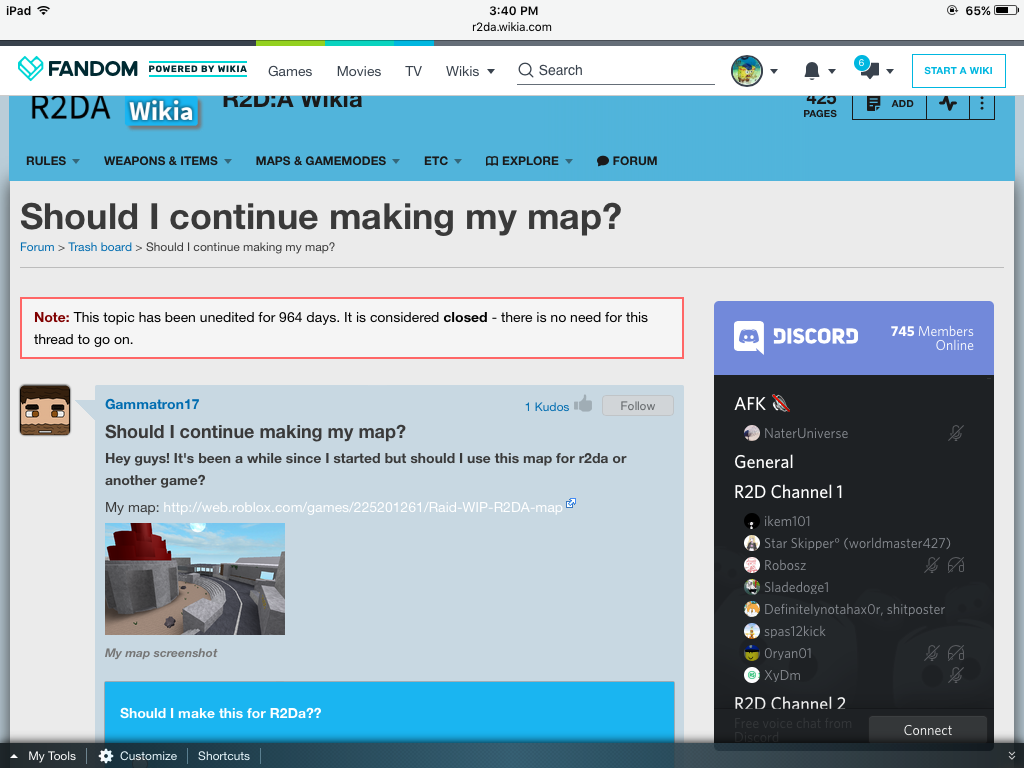Open the three-dot more options menu
1024x768 pixels.
[x=982, y=103]
